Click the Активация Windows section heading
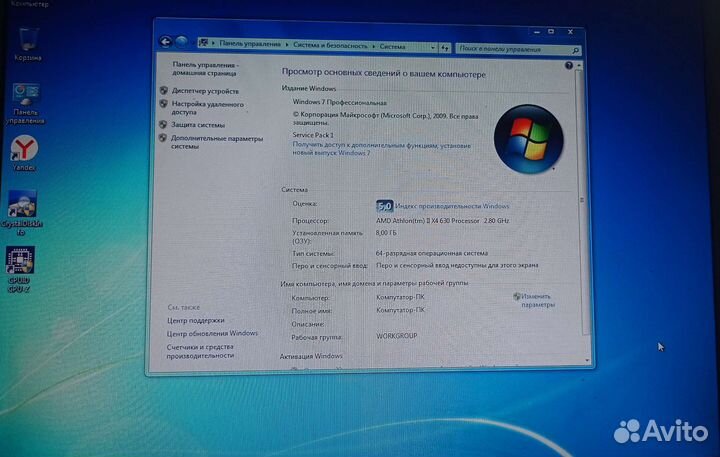 click(x=311, y=356)
